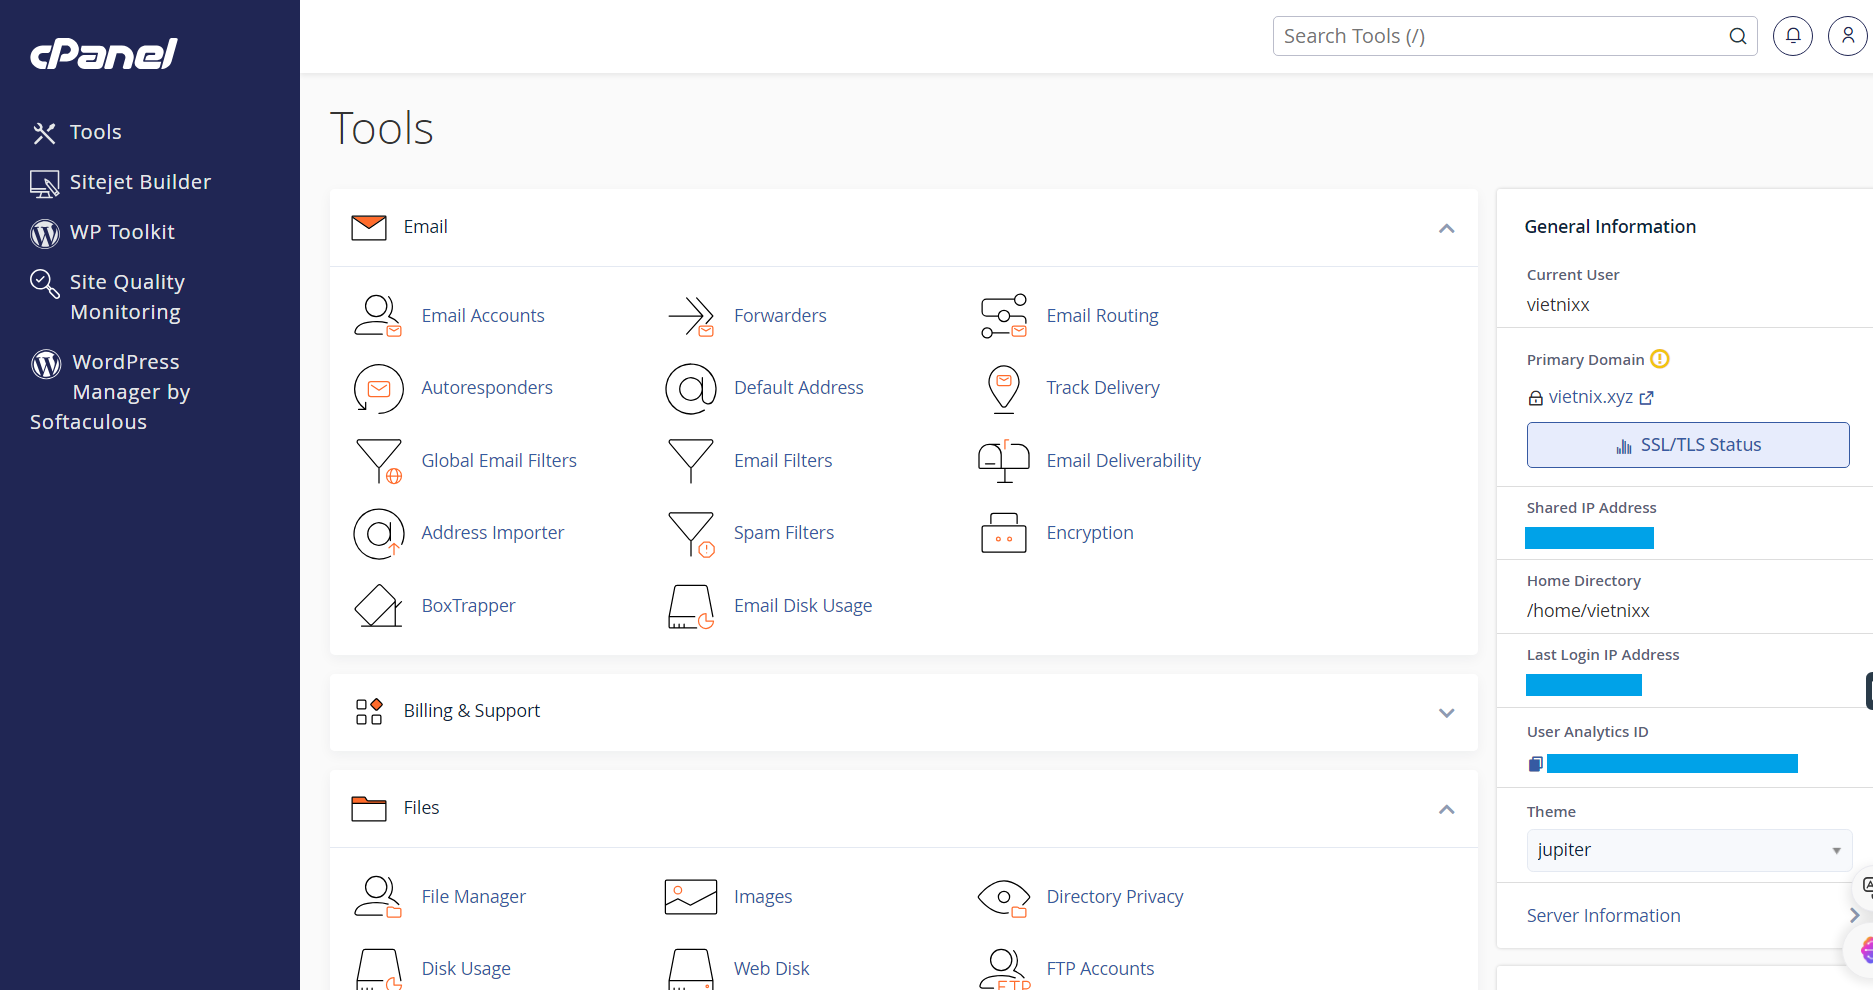Click the Email Accounts icon
Image resolution: width=1873 pixels, height=990 pixels.
pyautogui.click(x=378, y=316)
